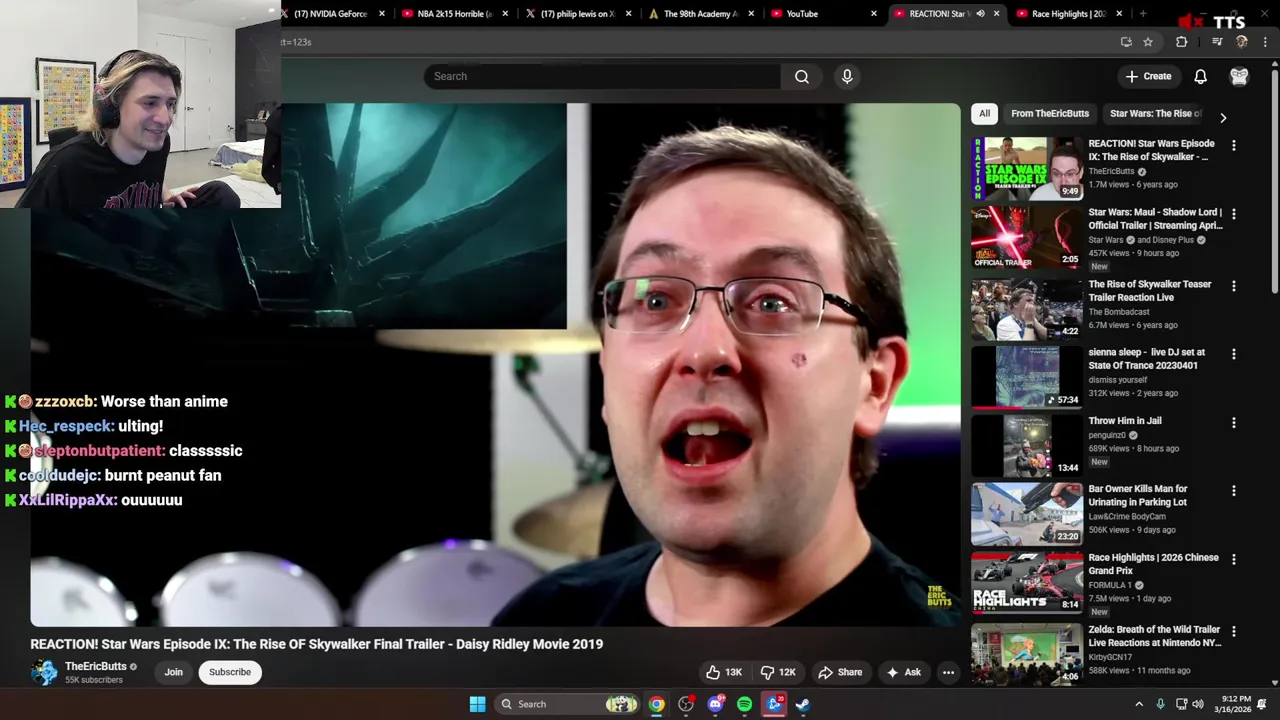Image resolution: width=1280 pixels, height=720 pixels.
Task: Open Throw Him in Jail title link
Action: coord(1124,421)
